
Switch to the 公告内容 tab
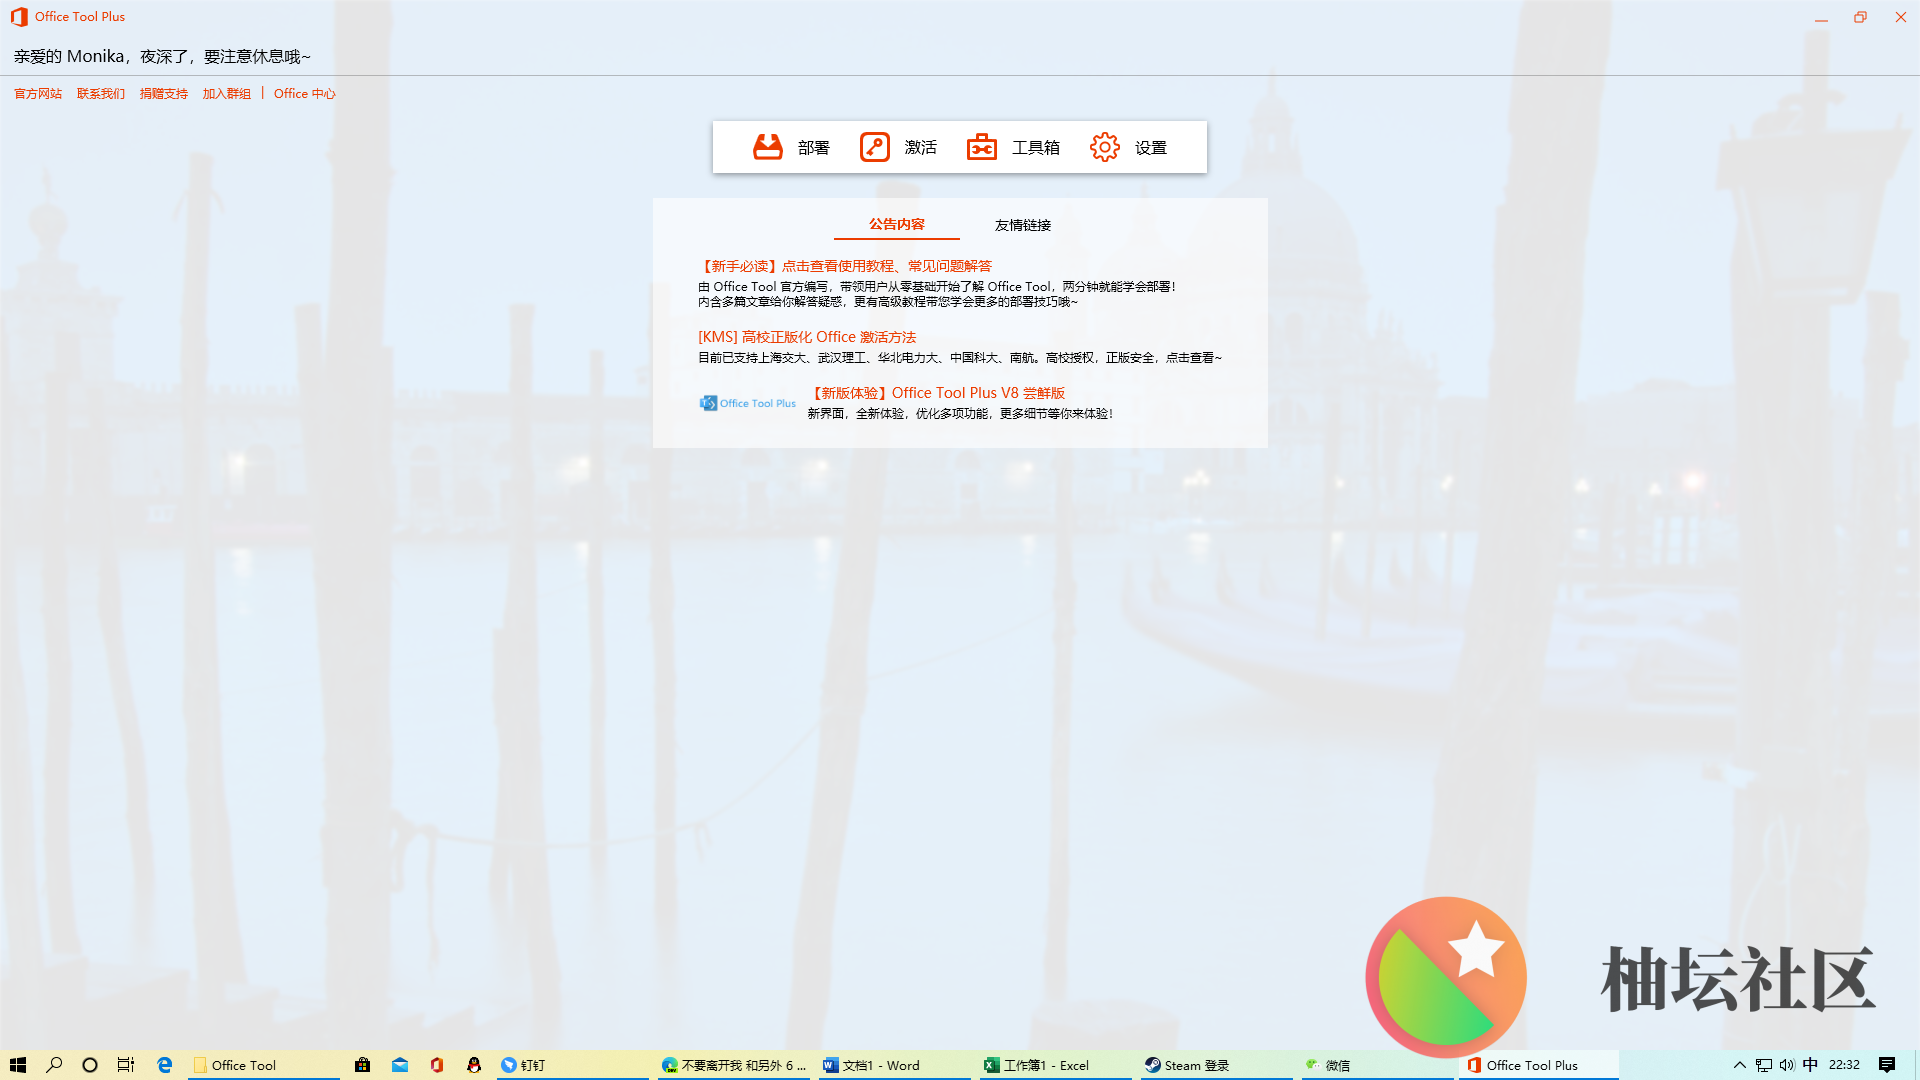coord(896,224)
